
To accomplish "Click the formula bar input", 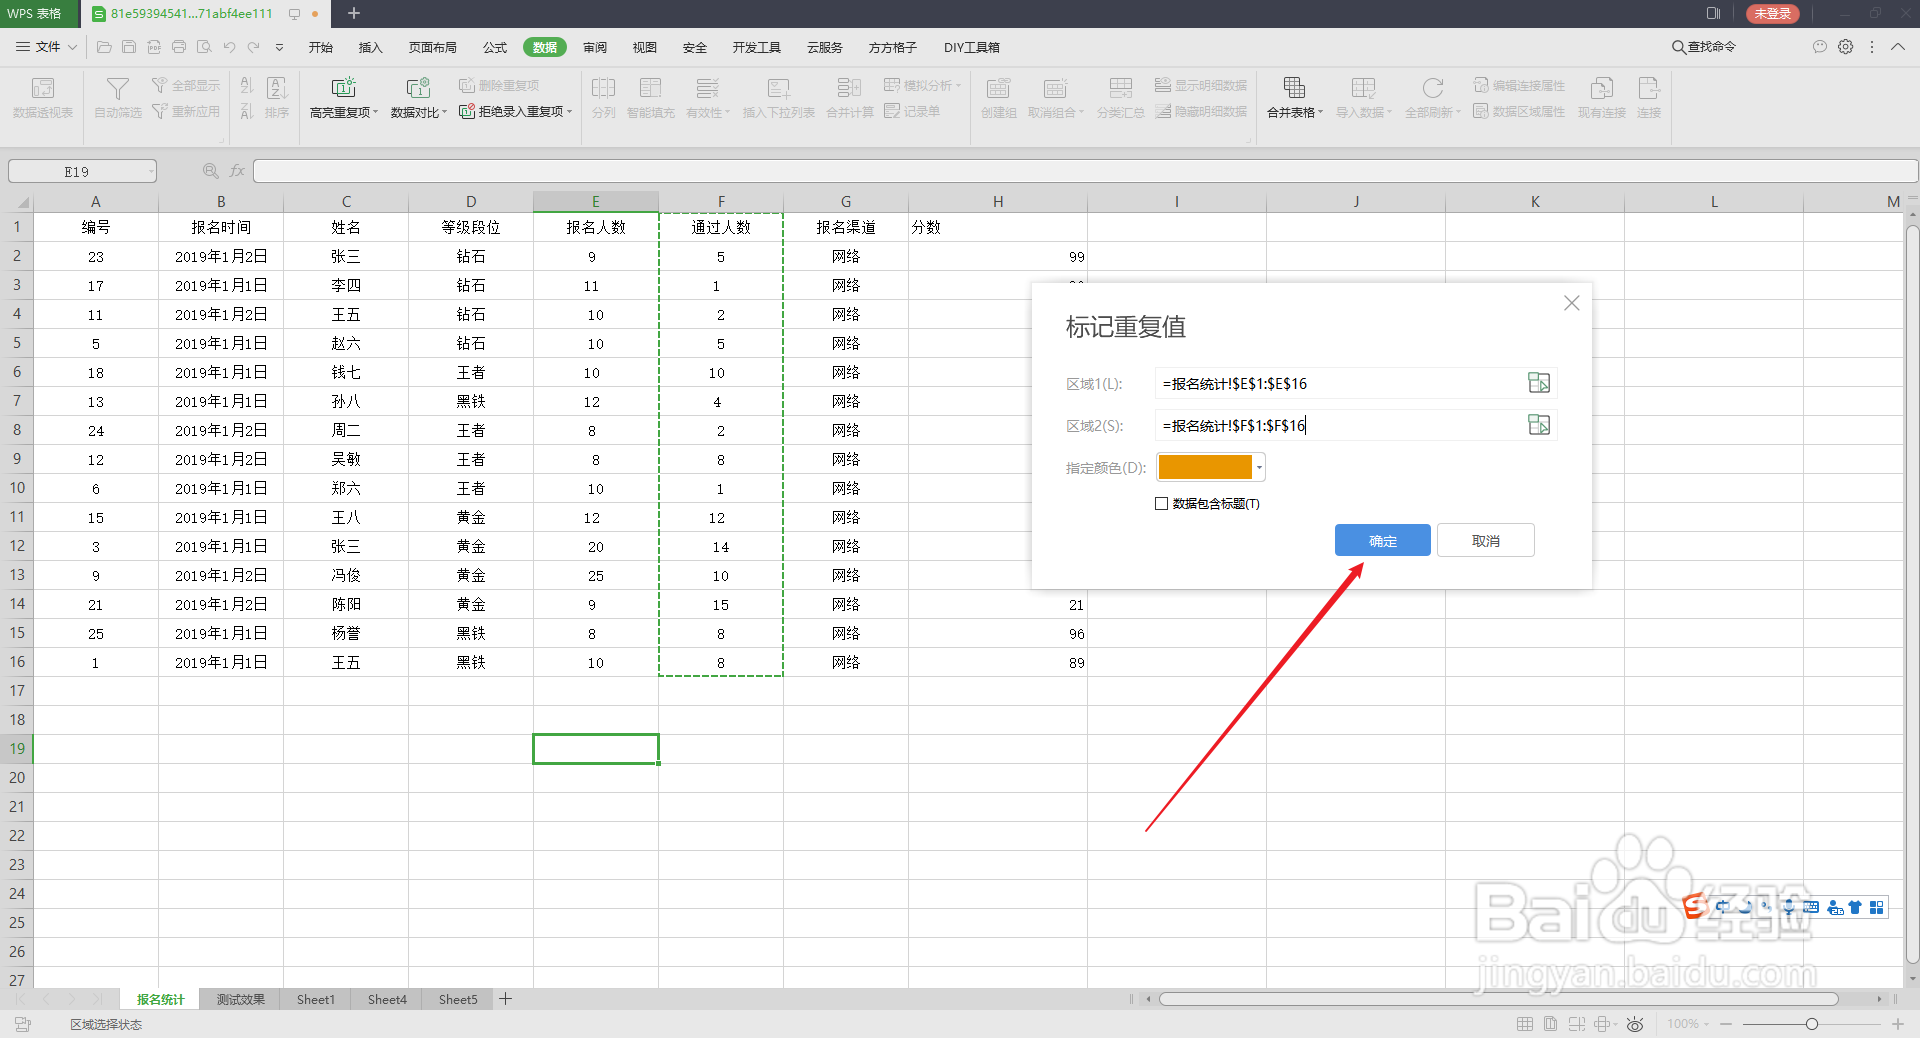I will [x=1084, y=171].
